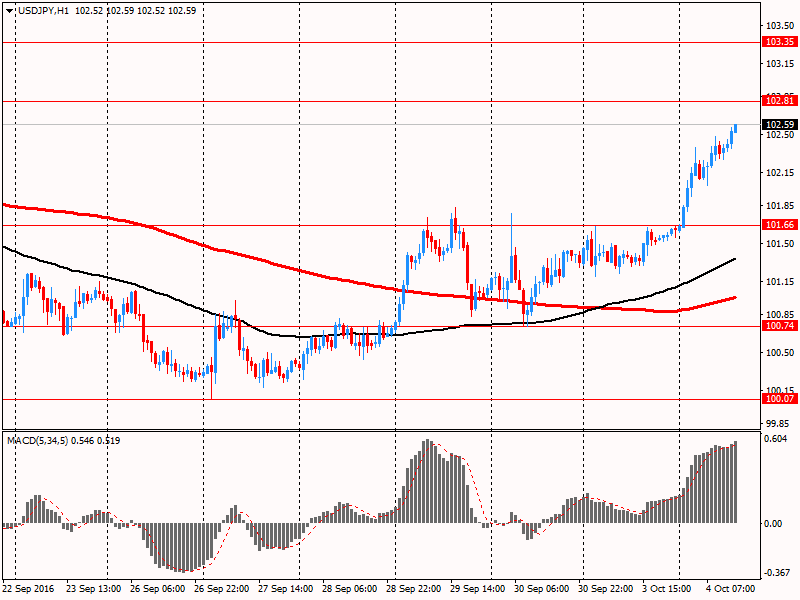Viewport: 800px width, 600px height.
Task: Select the 100.74 red level price label
Action: 780,326
